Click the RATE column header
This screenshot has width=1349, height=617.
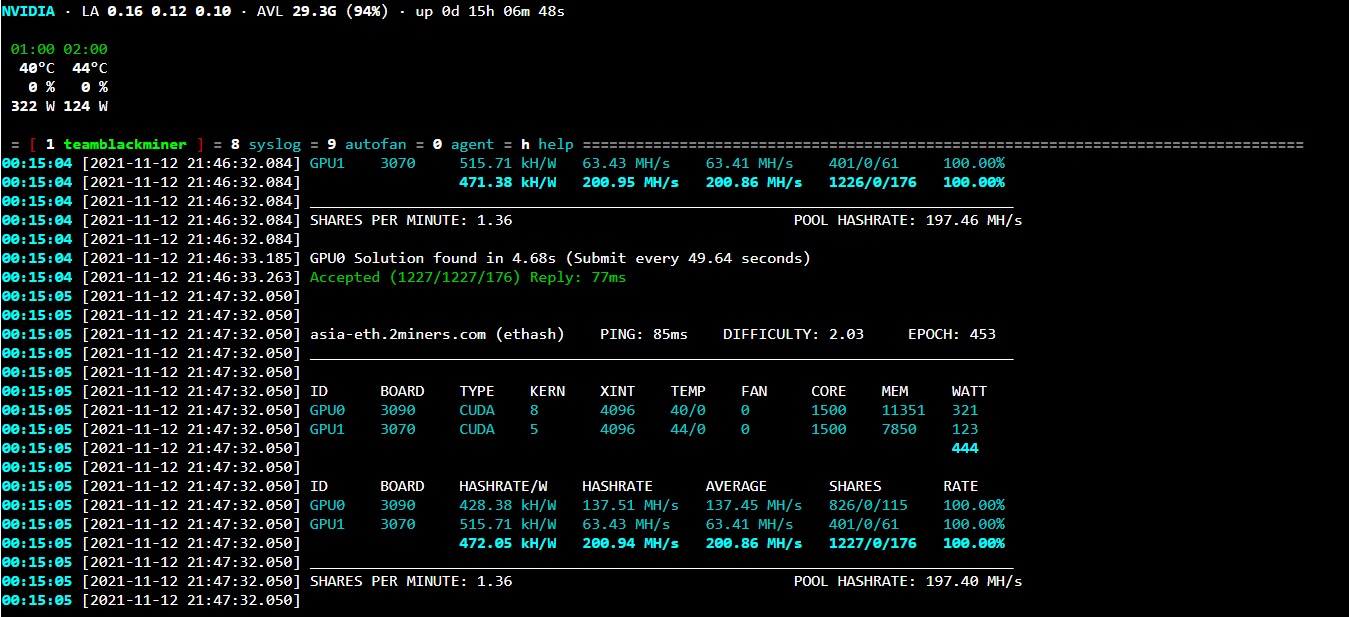tap(961, 486)
